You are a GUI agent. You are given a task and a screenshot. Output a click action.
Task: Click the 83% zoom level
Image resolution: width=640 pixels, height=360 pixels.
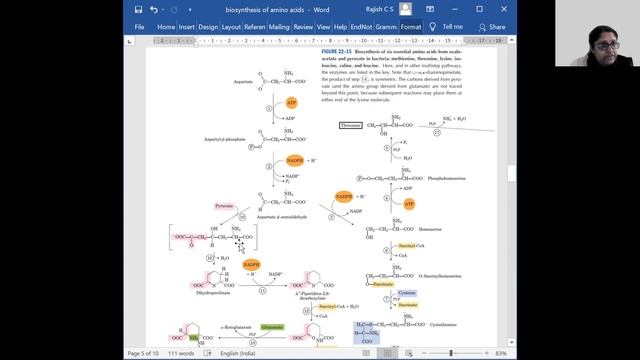pos(501,353)
